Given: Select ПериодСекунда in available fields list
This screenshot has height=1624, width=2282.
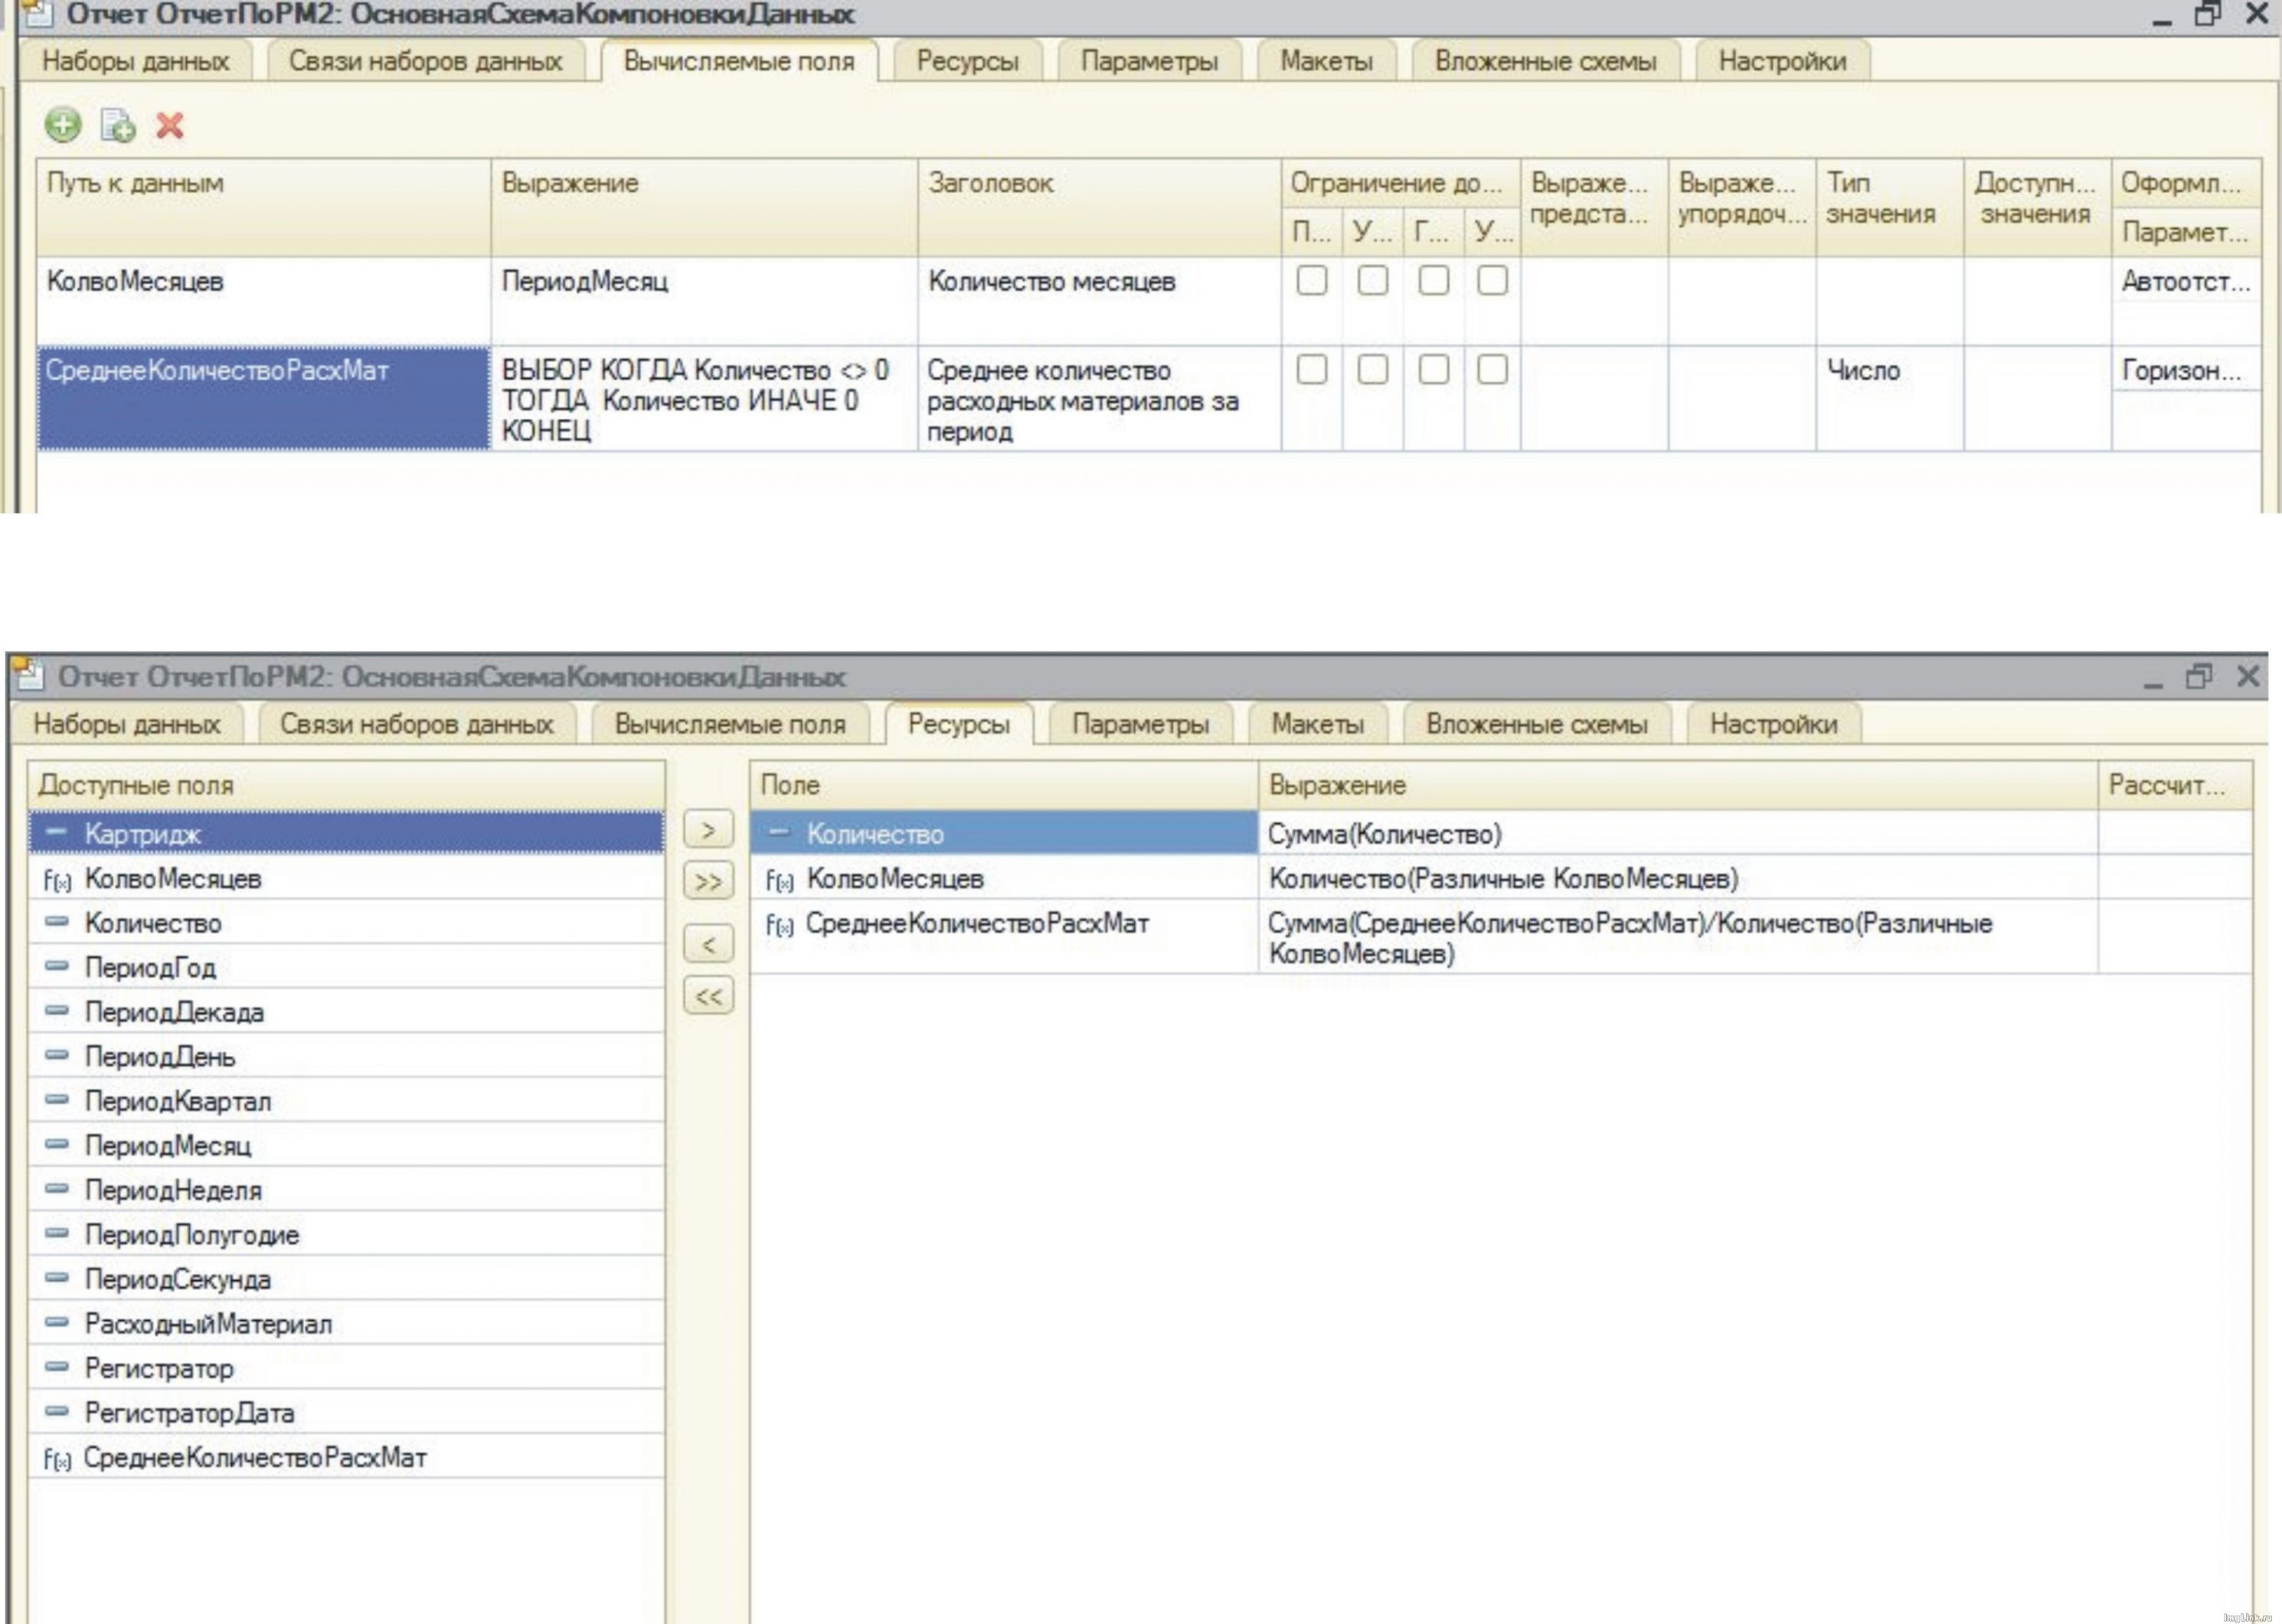Looking at the screenshot, I should coord(346,1278).
